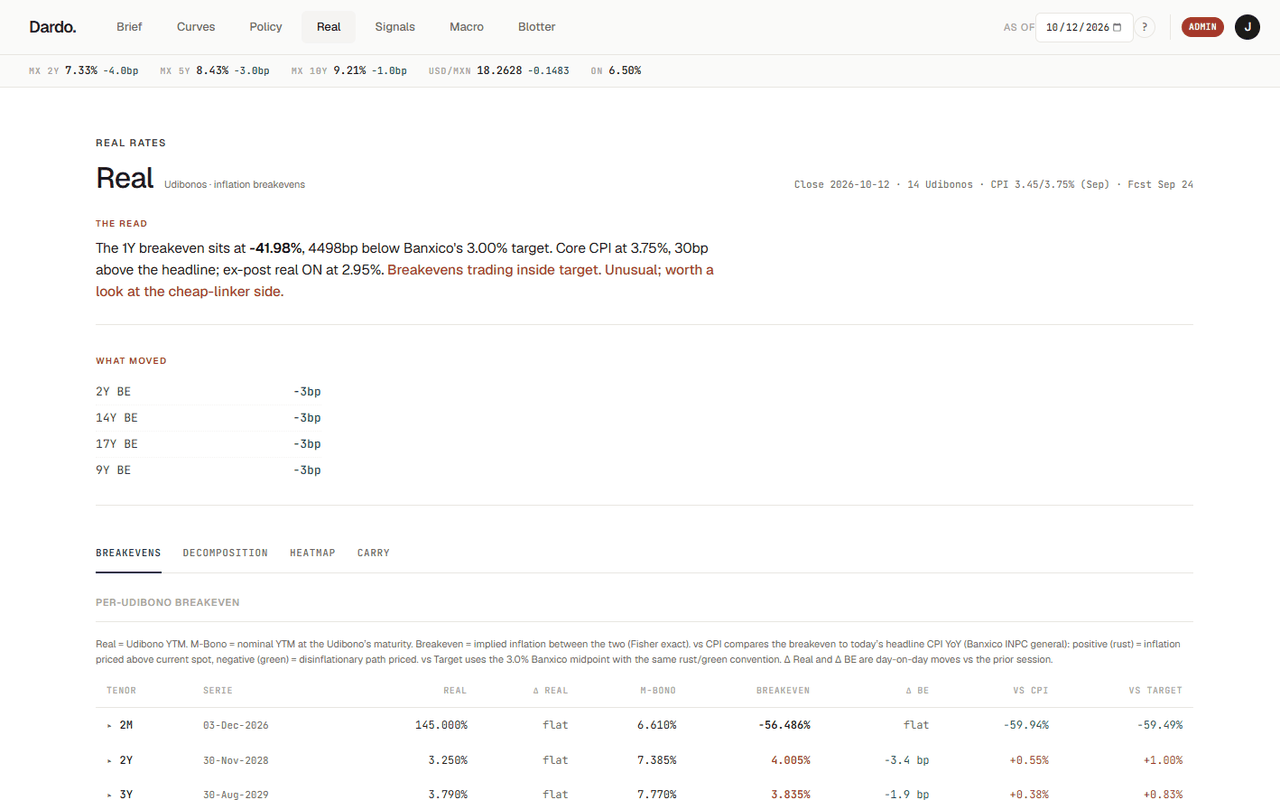1280x800 pixels.
Task: Open the Curves section
Action: pos(196,27)
